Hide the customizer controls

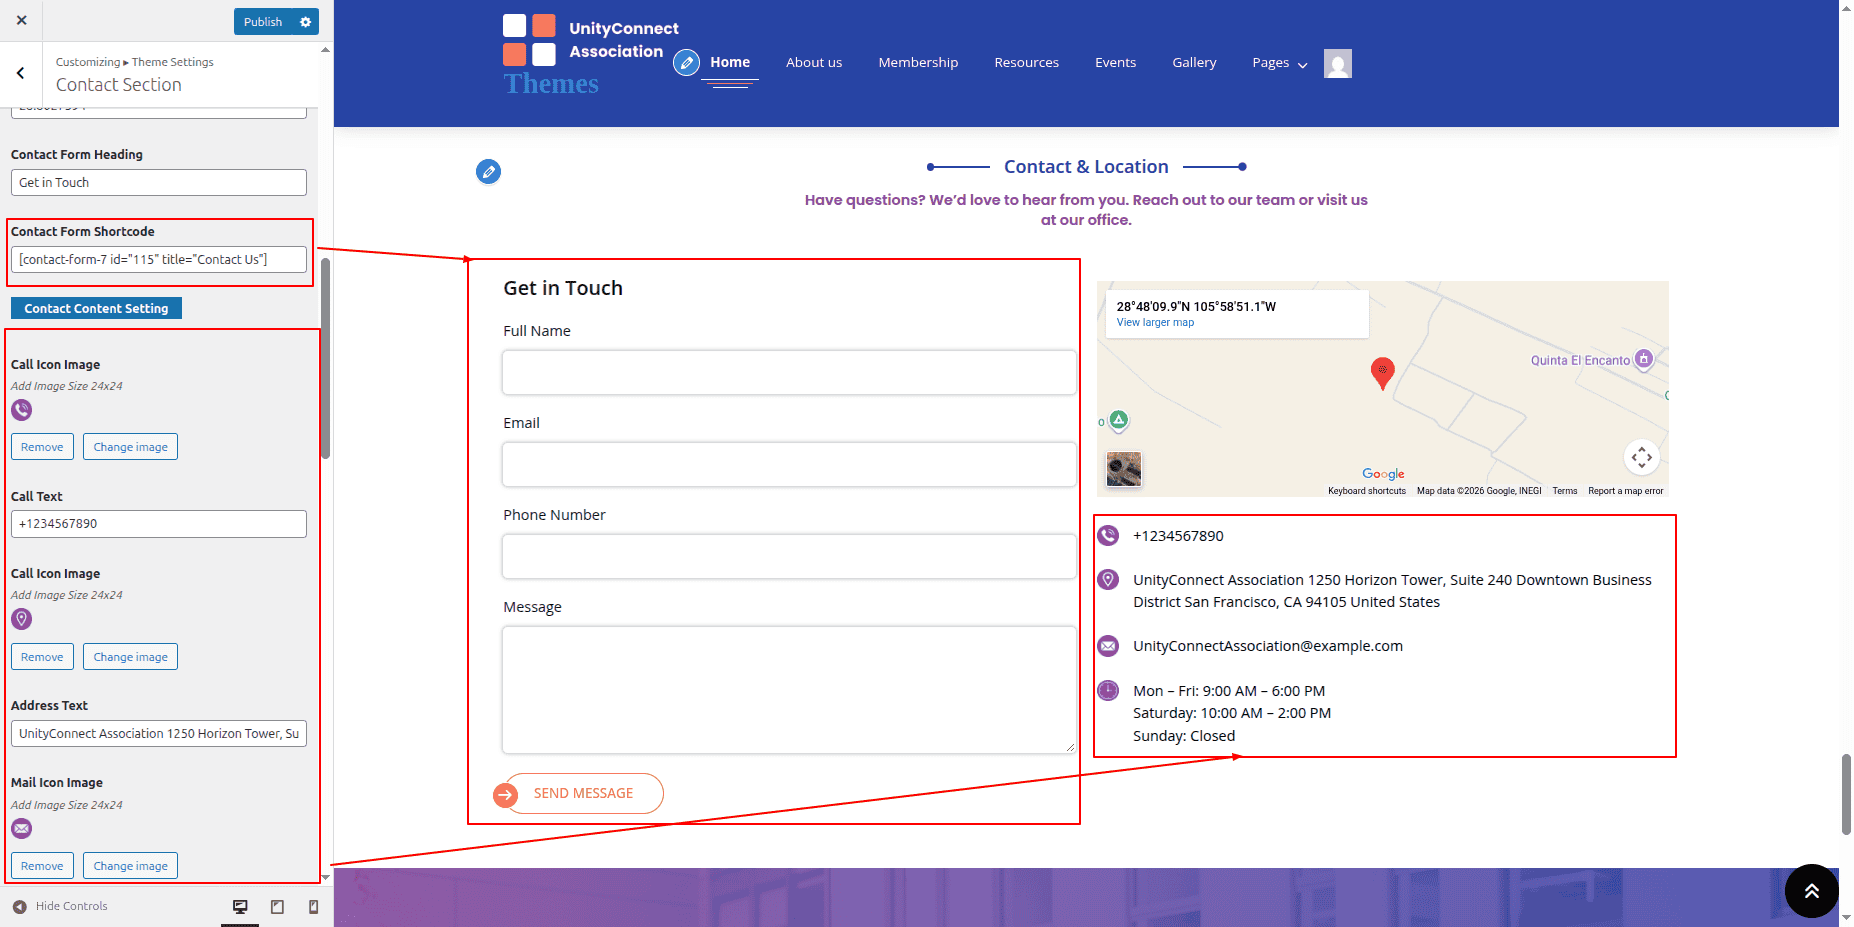60,906
